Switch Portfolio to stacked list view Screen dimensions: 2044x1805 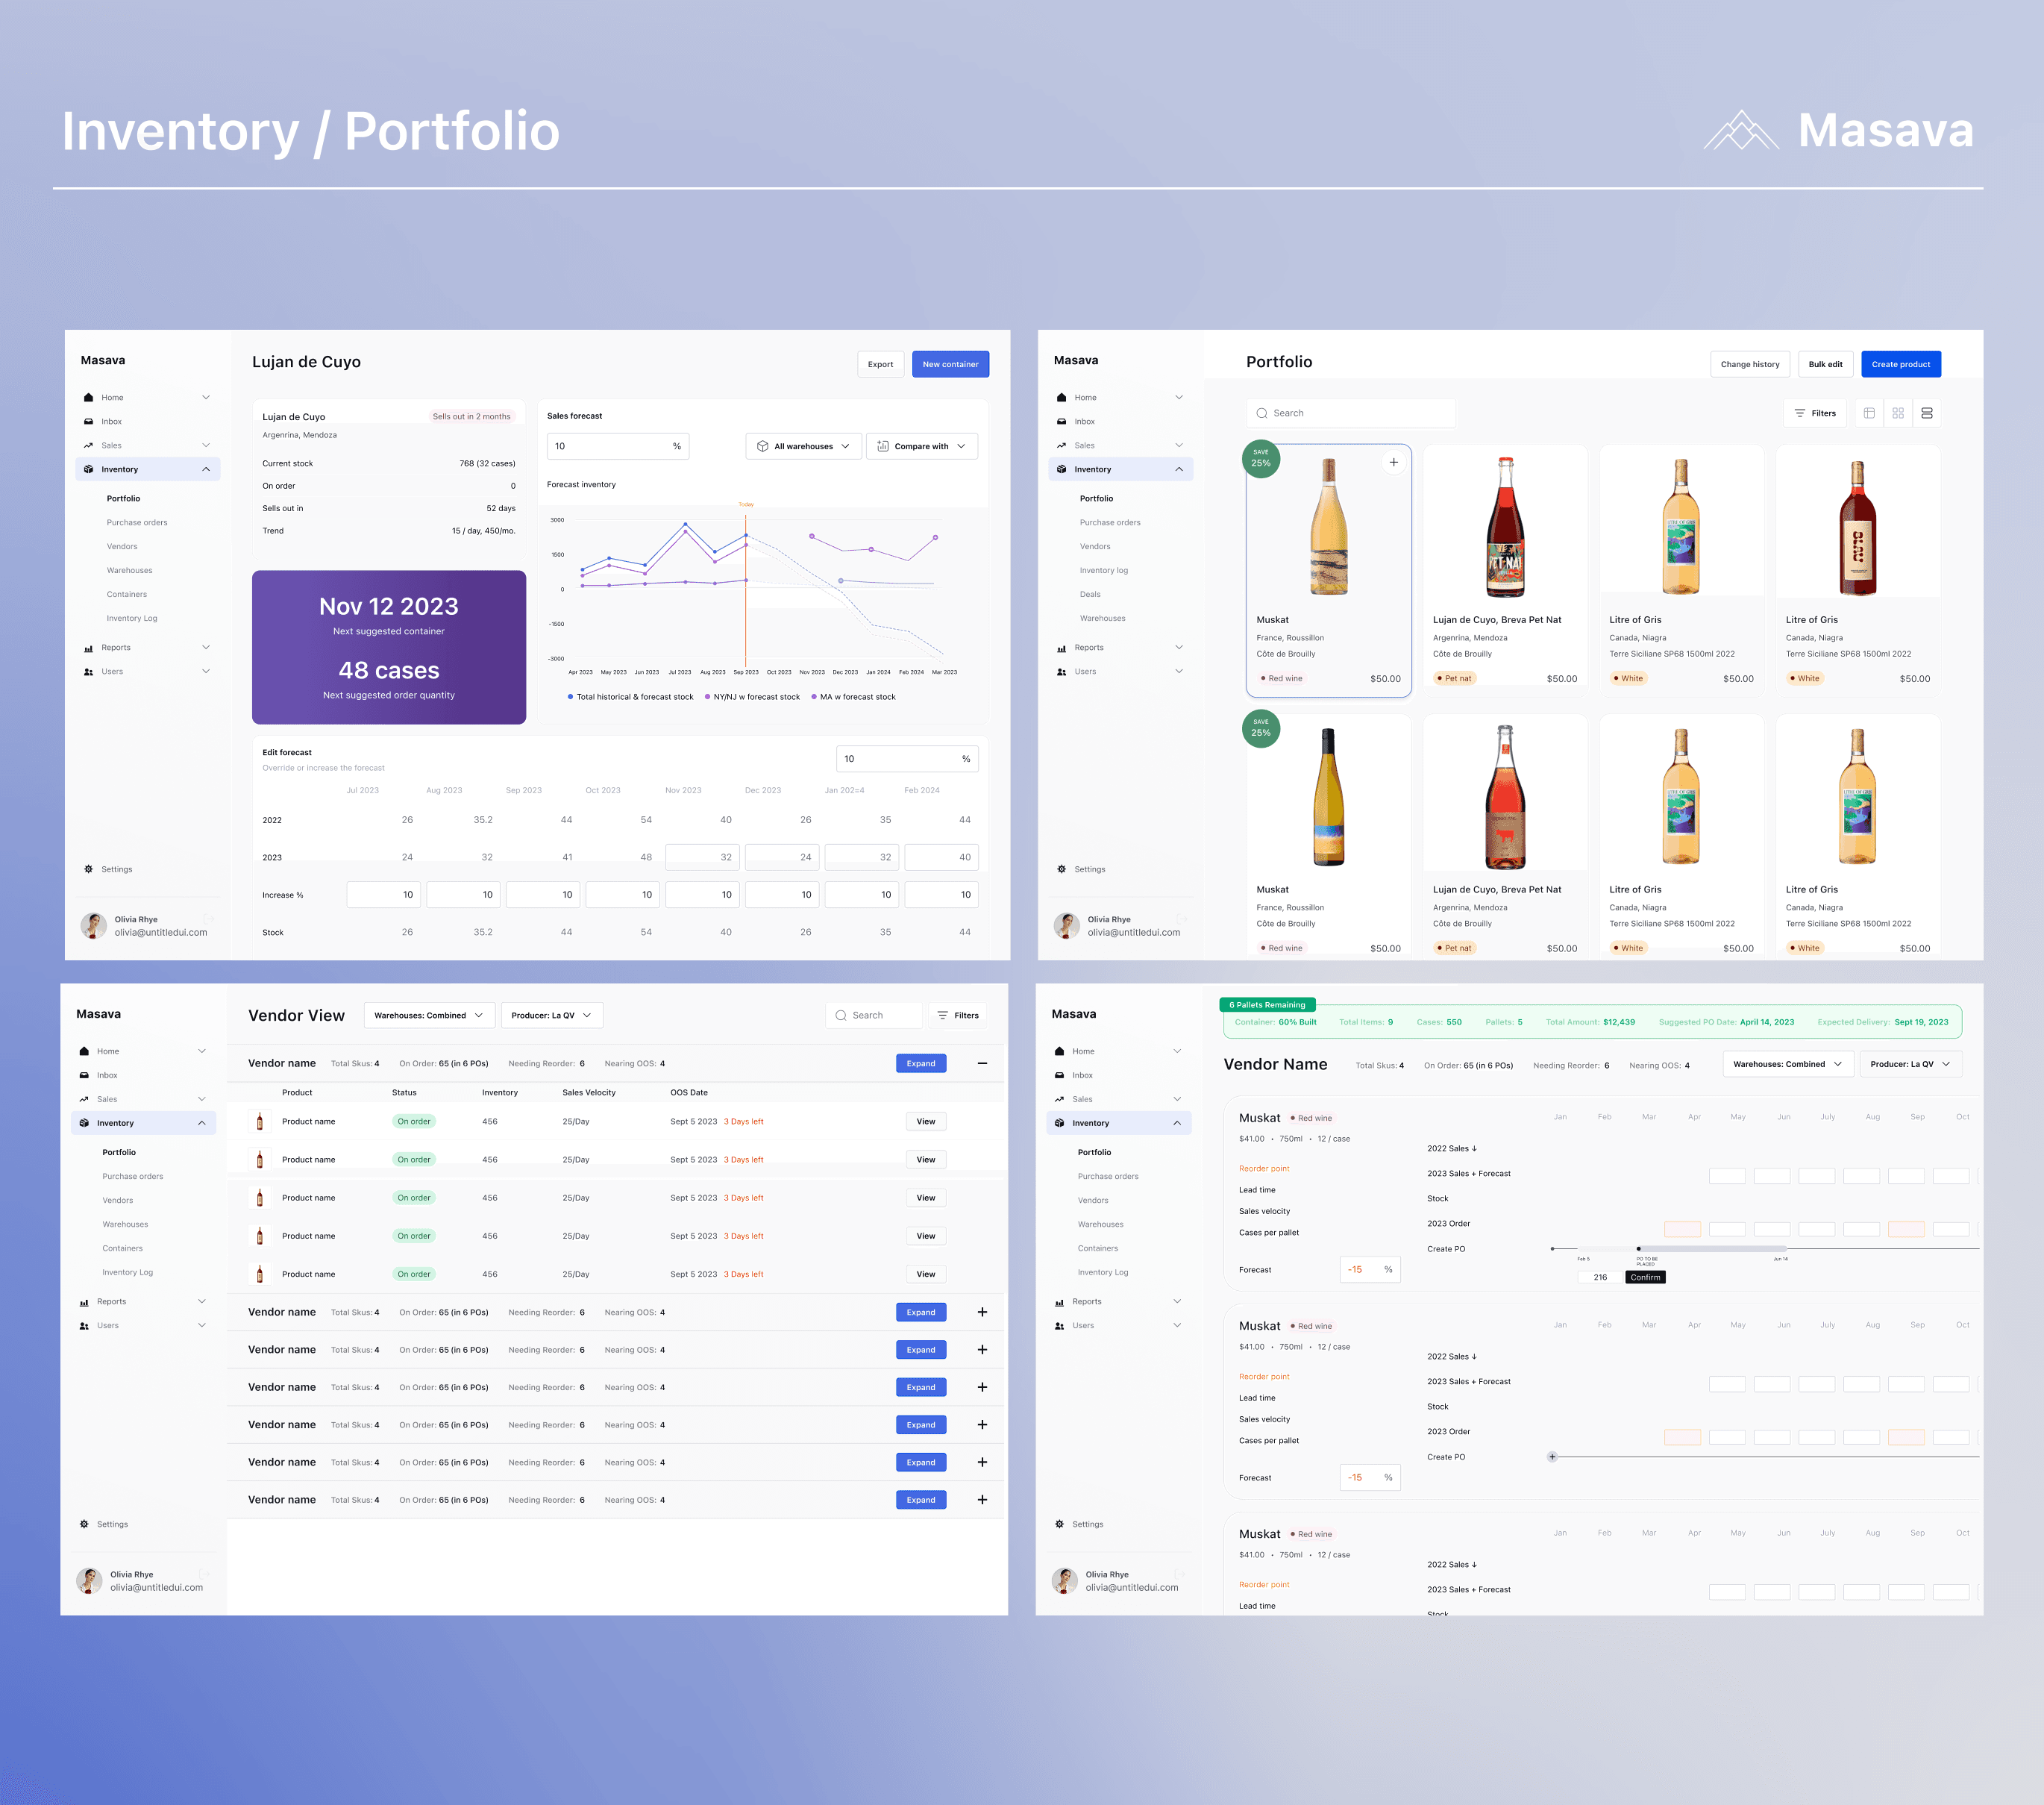(x=1927, y=413)
